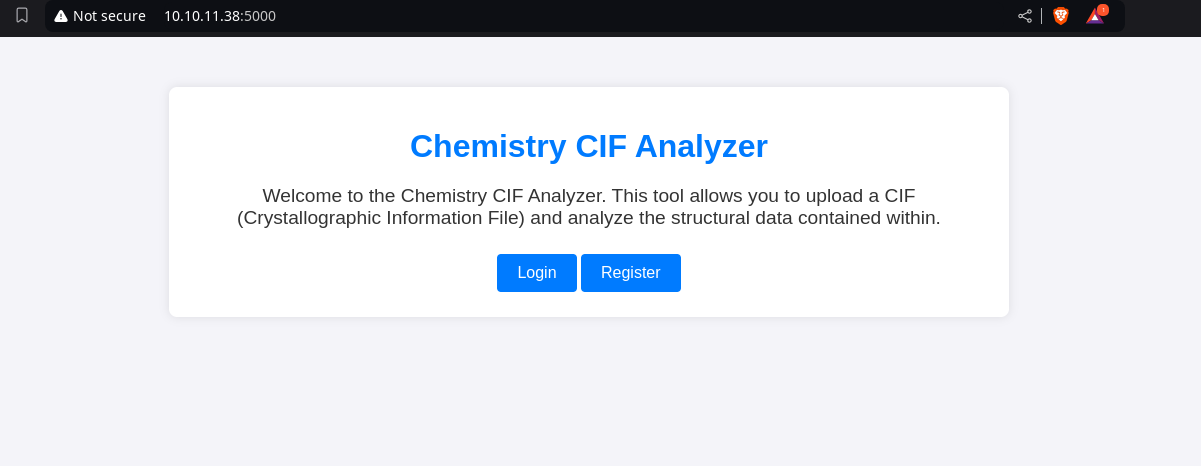
Task: Click empty white card area below buttons
Action: coord(588,304)
